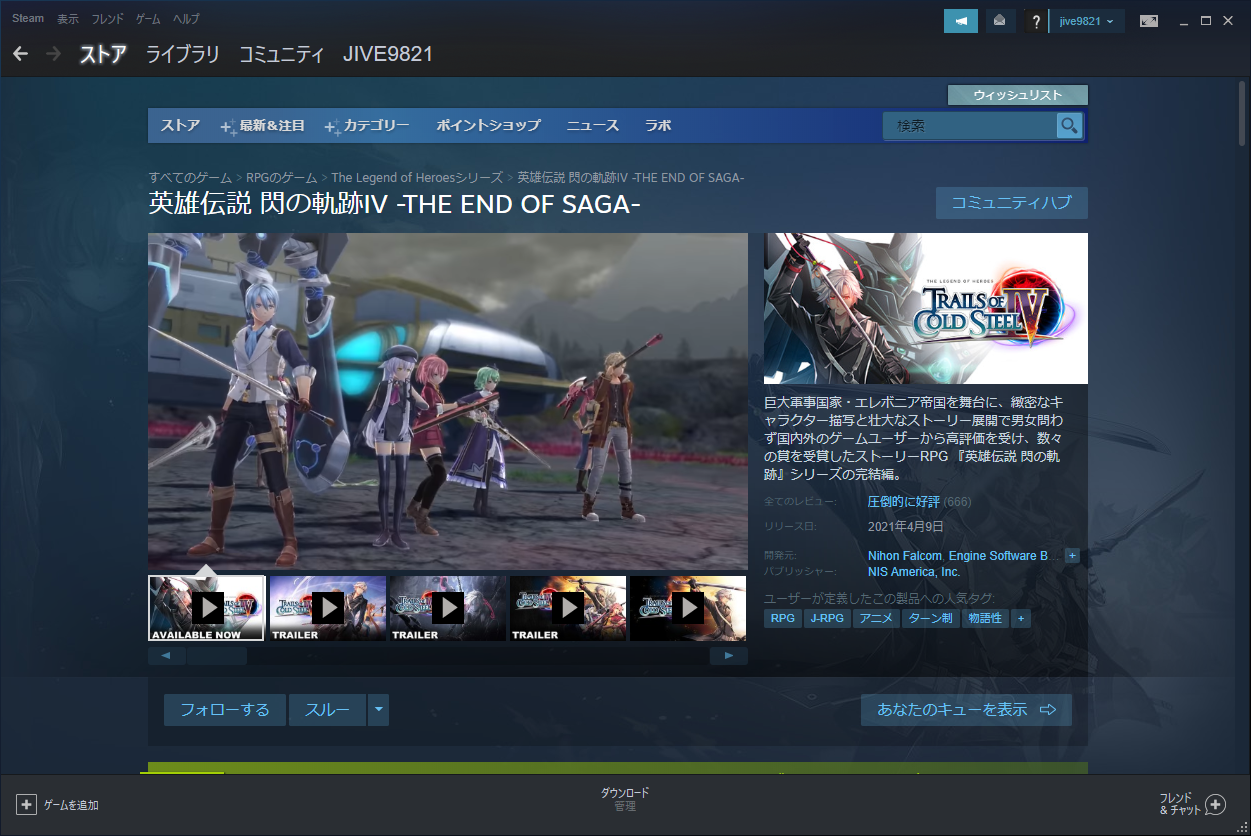Play the second TRAILER thumbnail
The height and width of the screenshot is (836, 1251).
point(327,608)
